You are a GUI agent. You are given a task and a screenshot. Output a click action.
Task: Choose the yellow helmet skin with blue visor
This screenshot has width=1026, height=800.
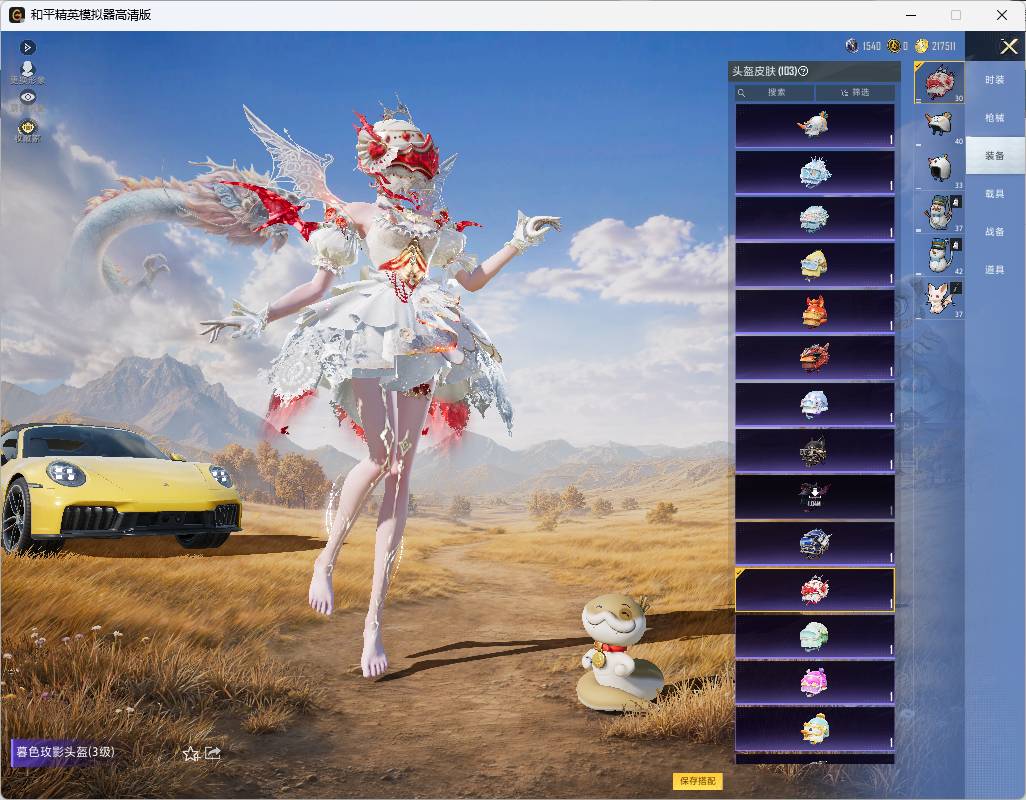tap(815, 264)
